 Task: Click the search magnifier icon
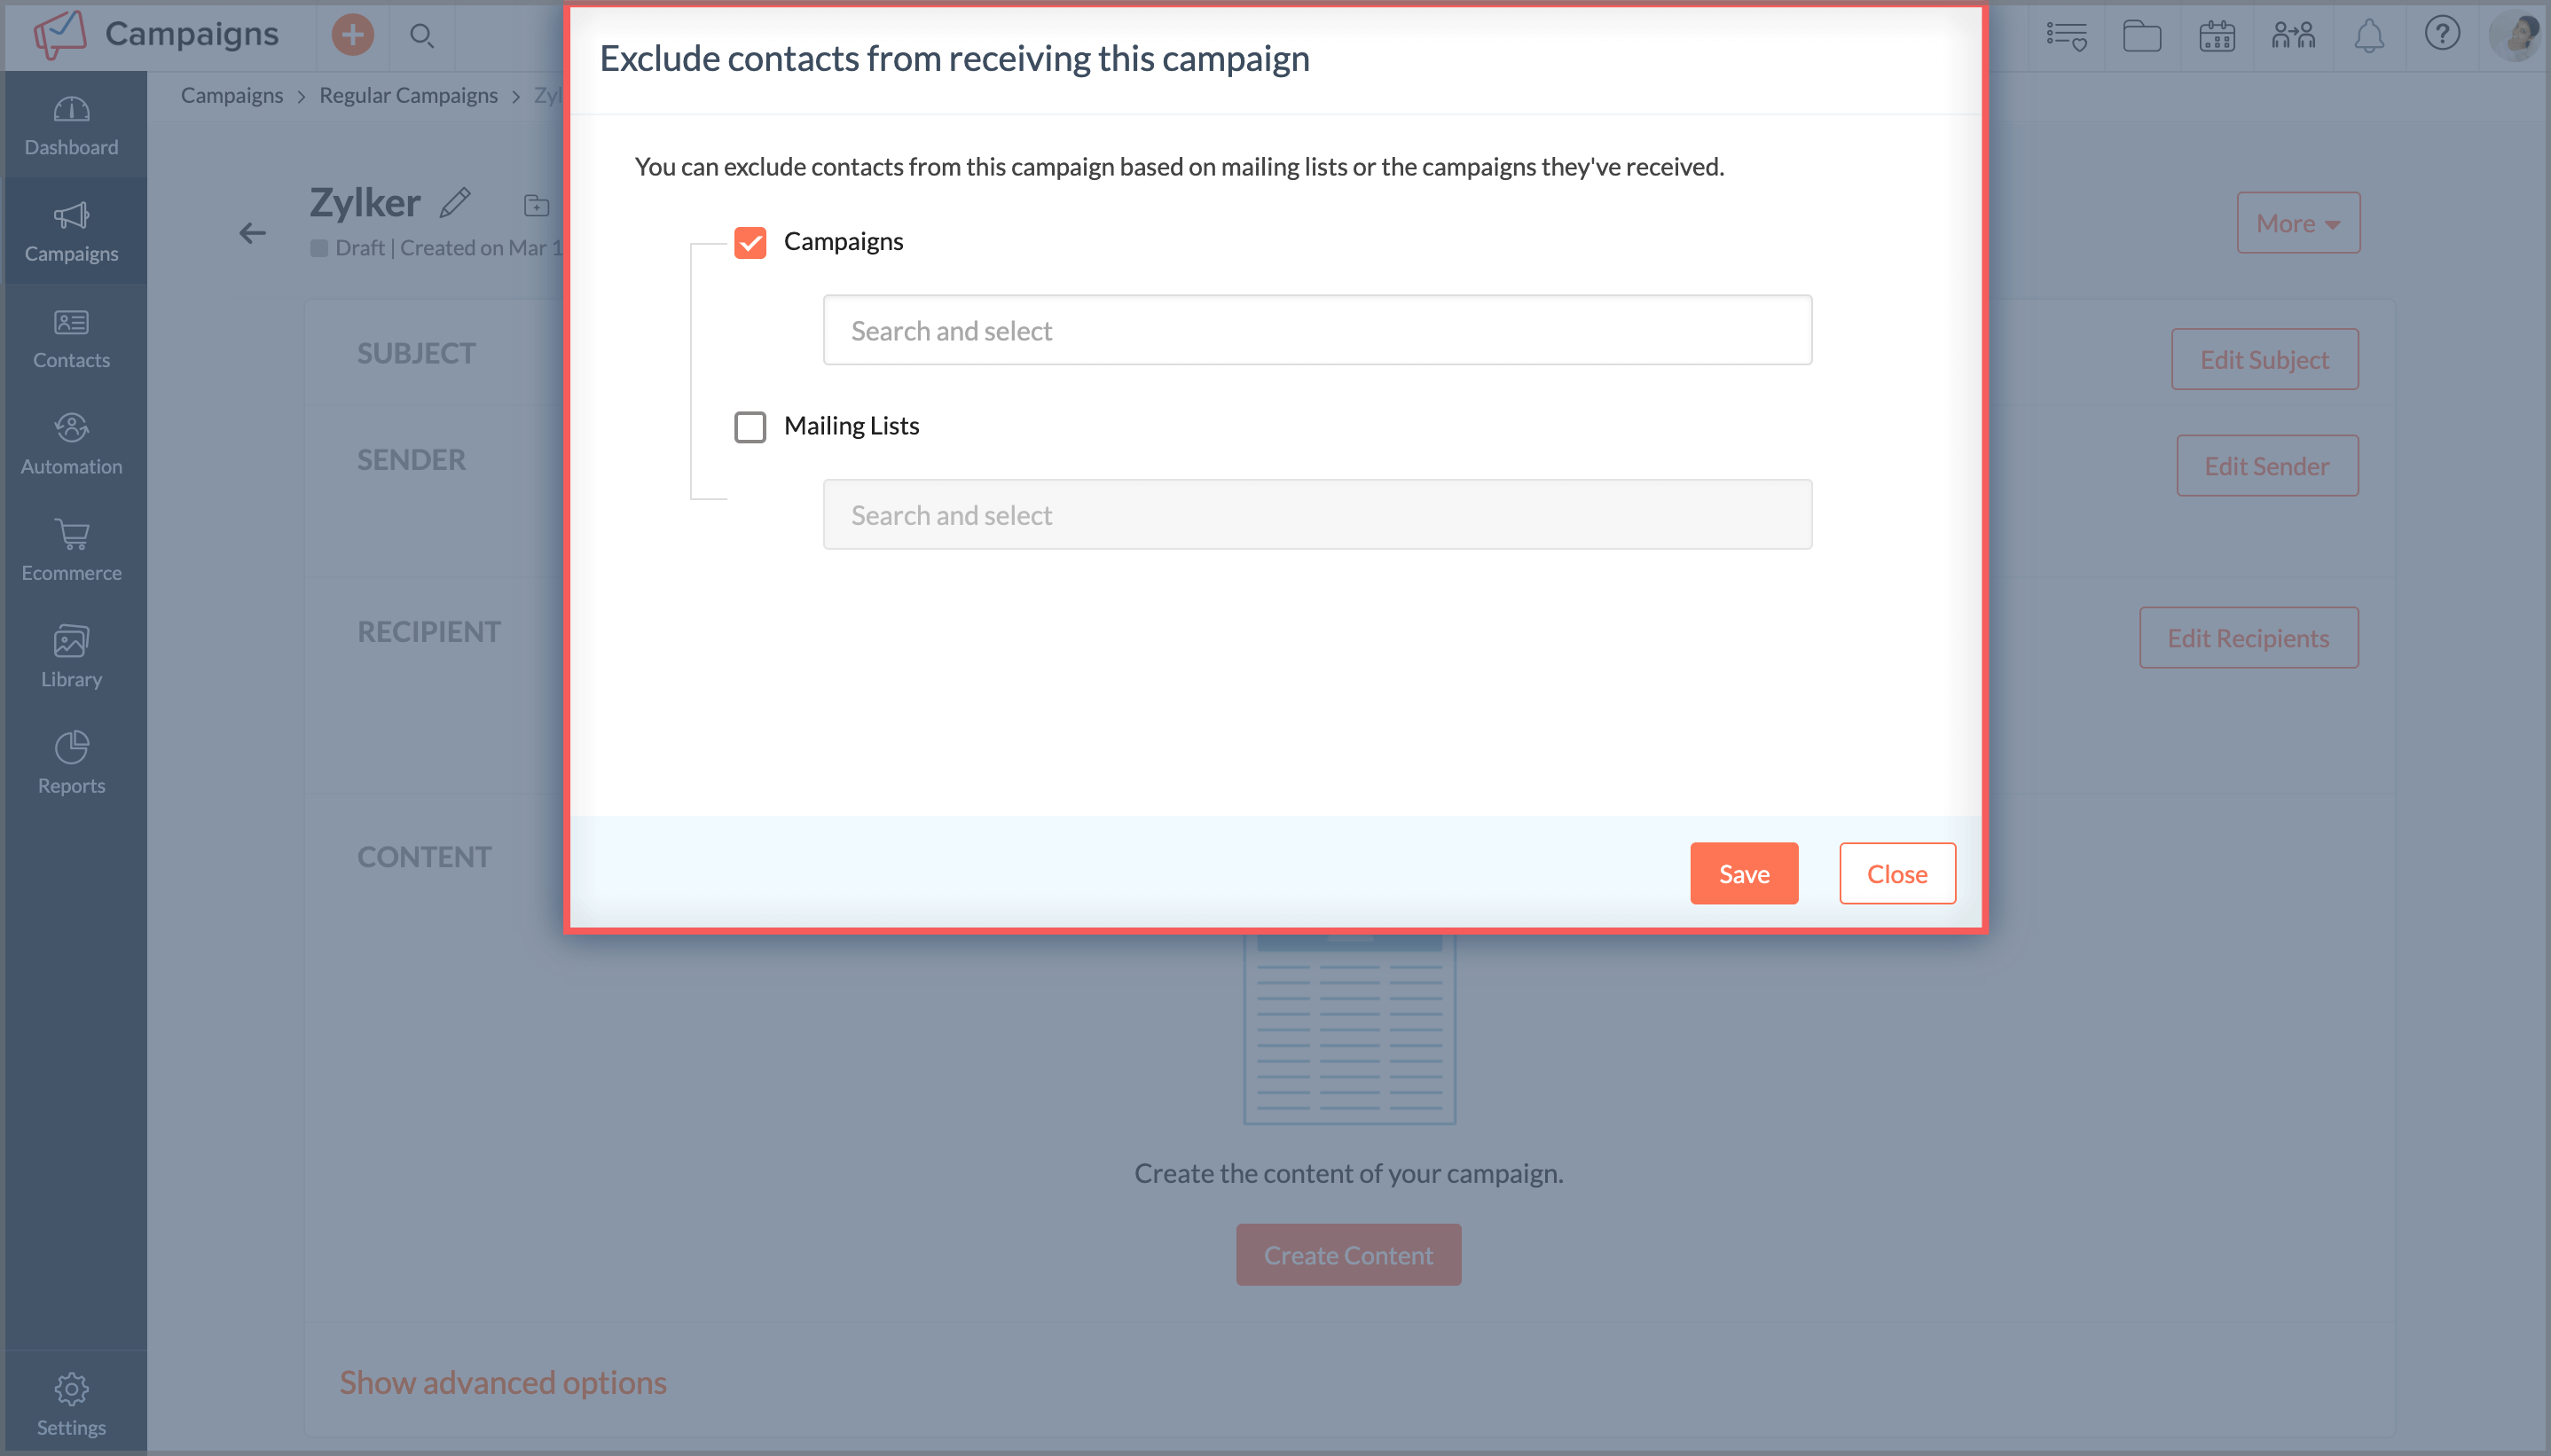421,35
